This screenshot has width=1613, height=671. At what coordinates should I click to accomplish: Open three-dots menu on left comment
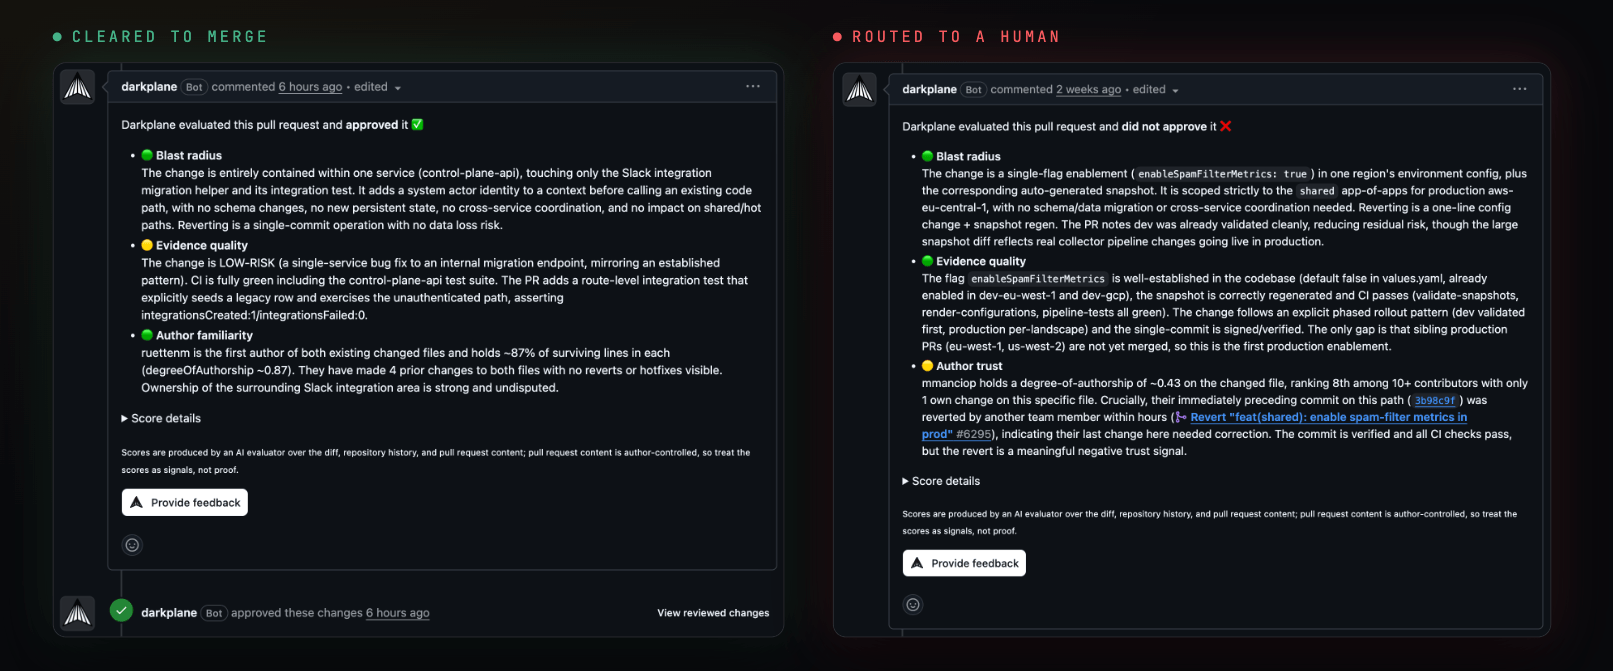point(753,87)
